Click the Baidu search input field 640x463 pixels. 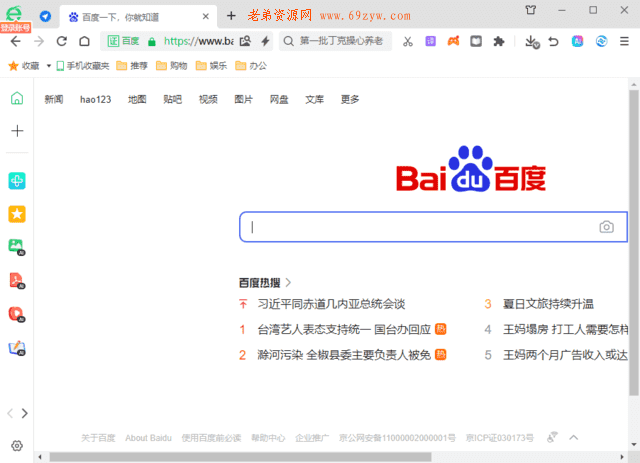pyautogui.click(x=420, y=227)
